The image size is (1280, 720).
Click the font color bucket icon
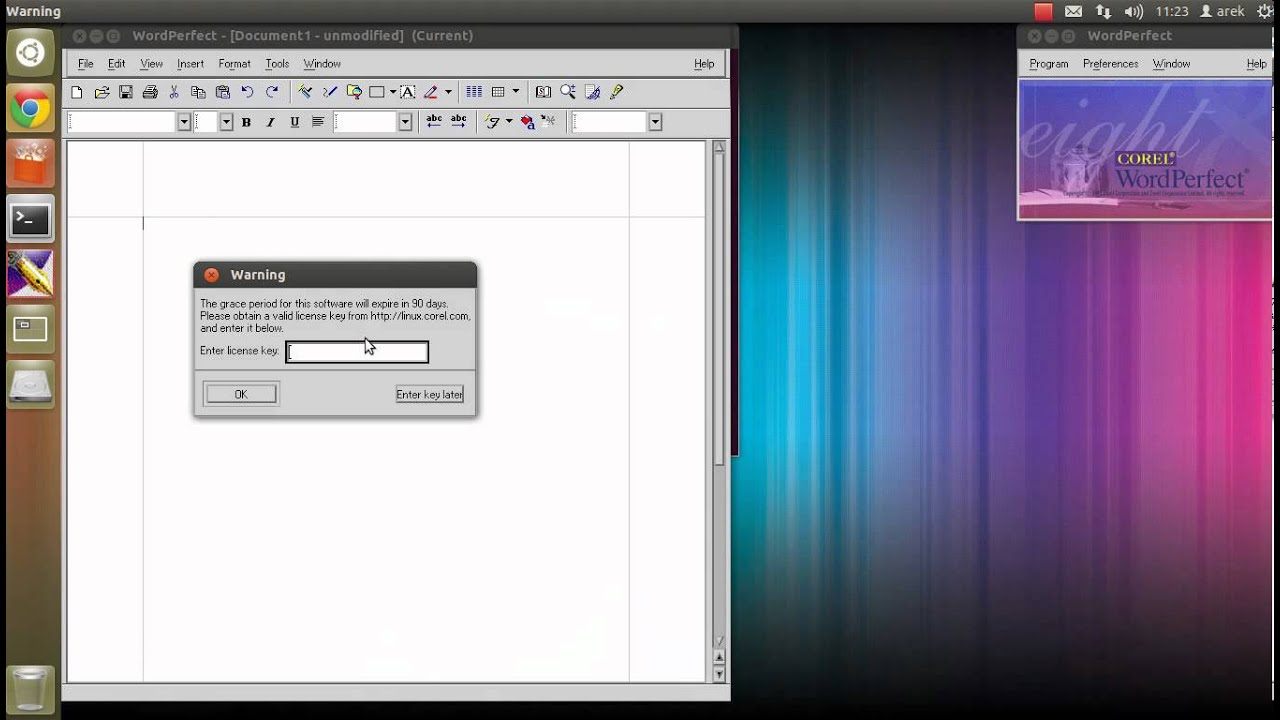point(527,122)
